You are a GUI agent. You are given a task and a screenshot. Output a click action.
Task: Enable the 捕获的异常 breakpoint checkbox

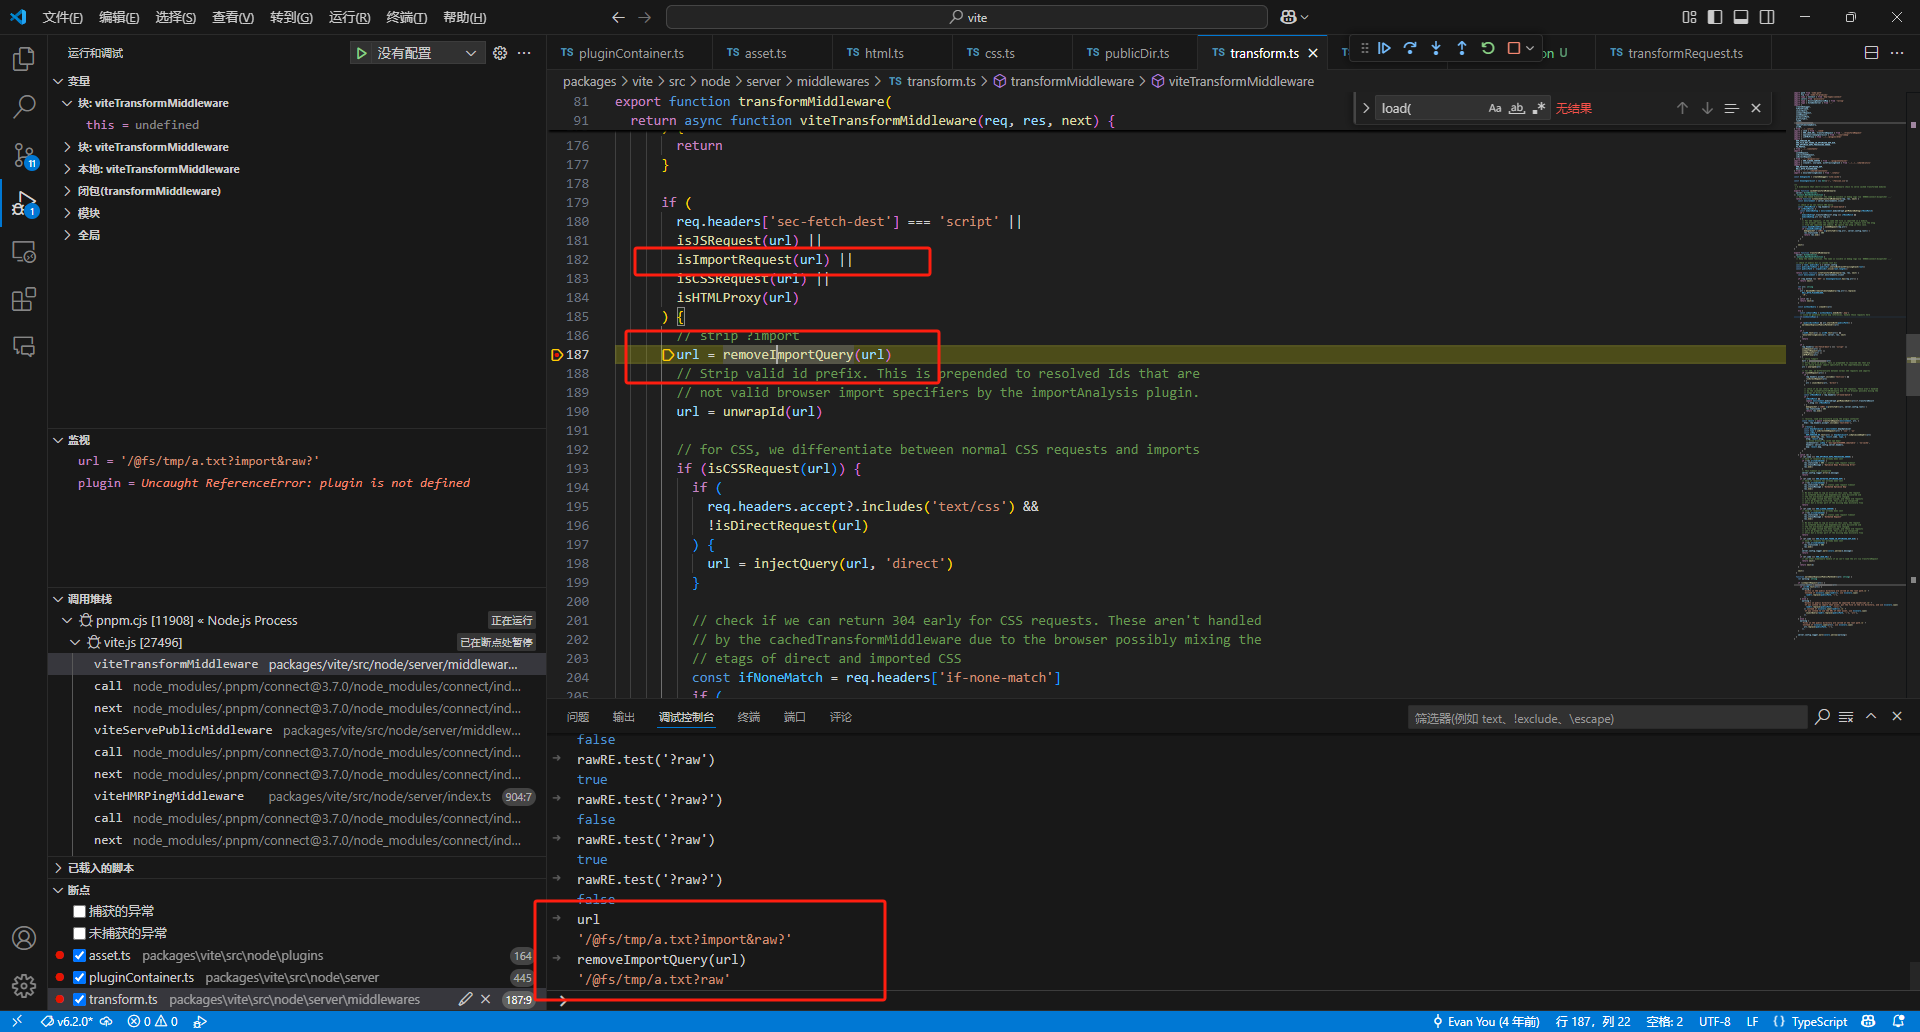[x=79, y=911]
